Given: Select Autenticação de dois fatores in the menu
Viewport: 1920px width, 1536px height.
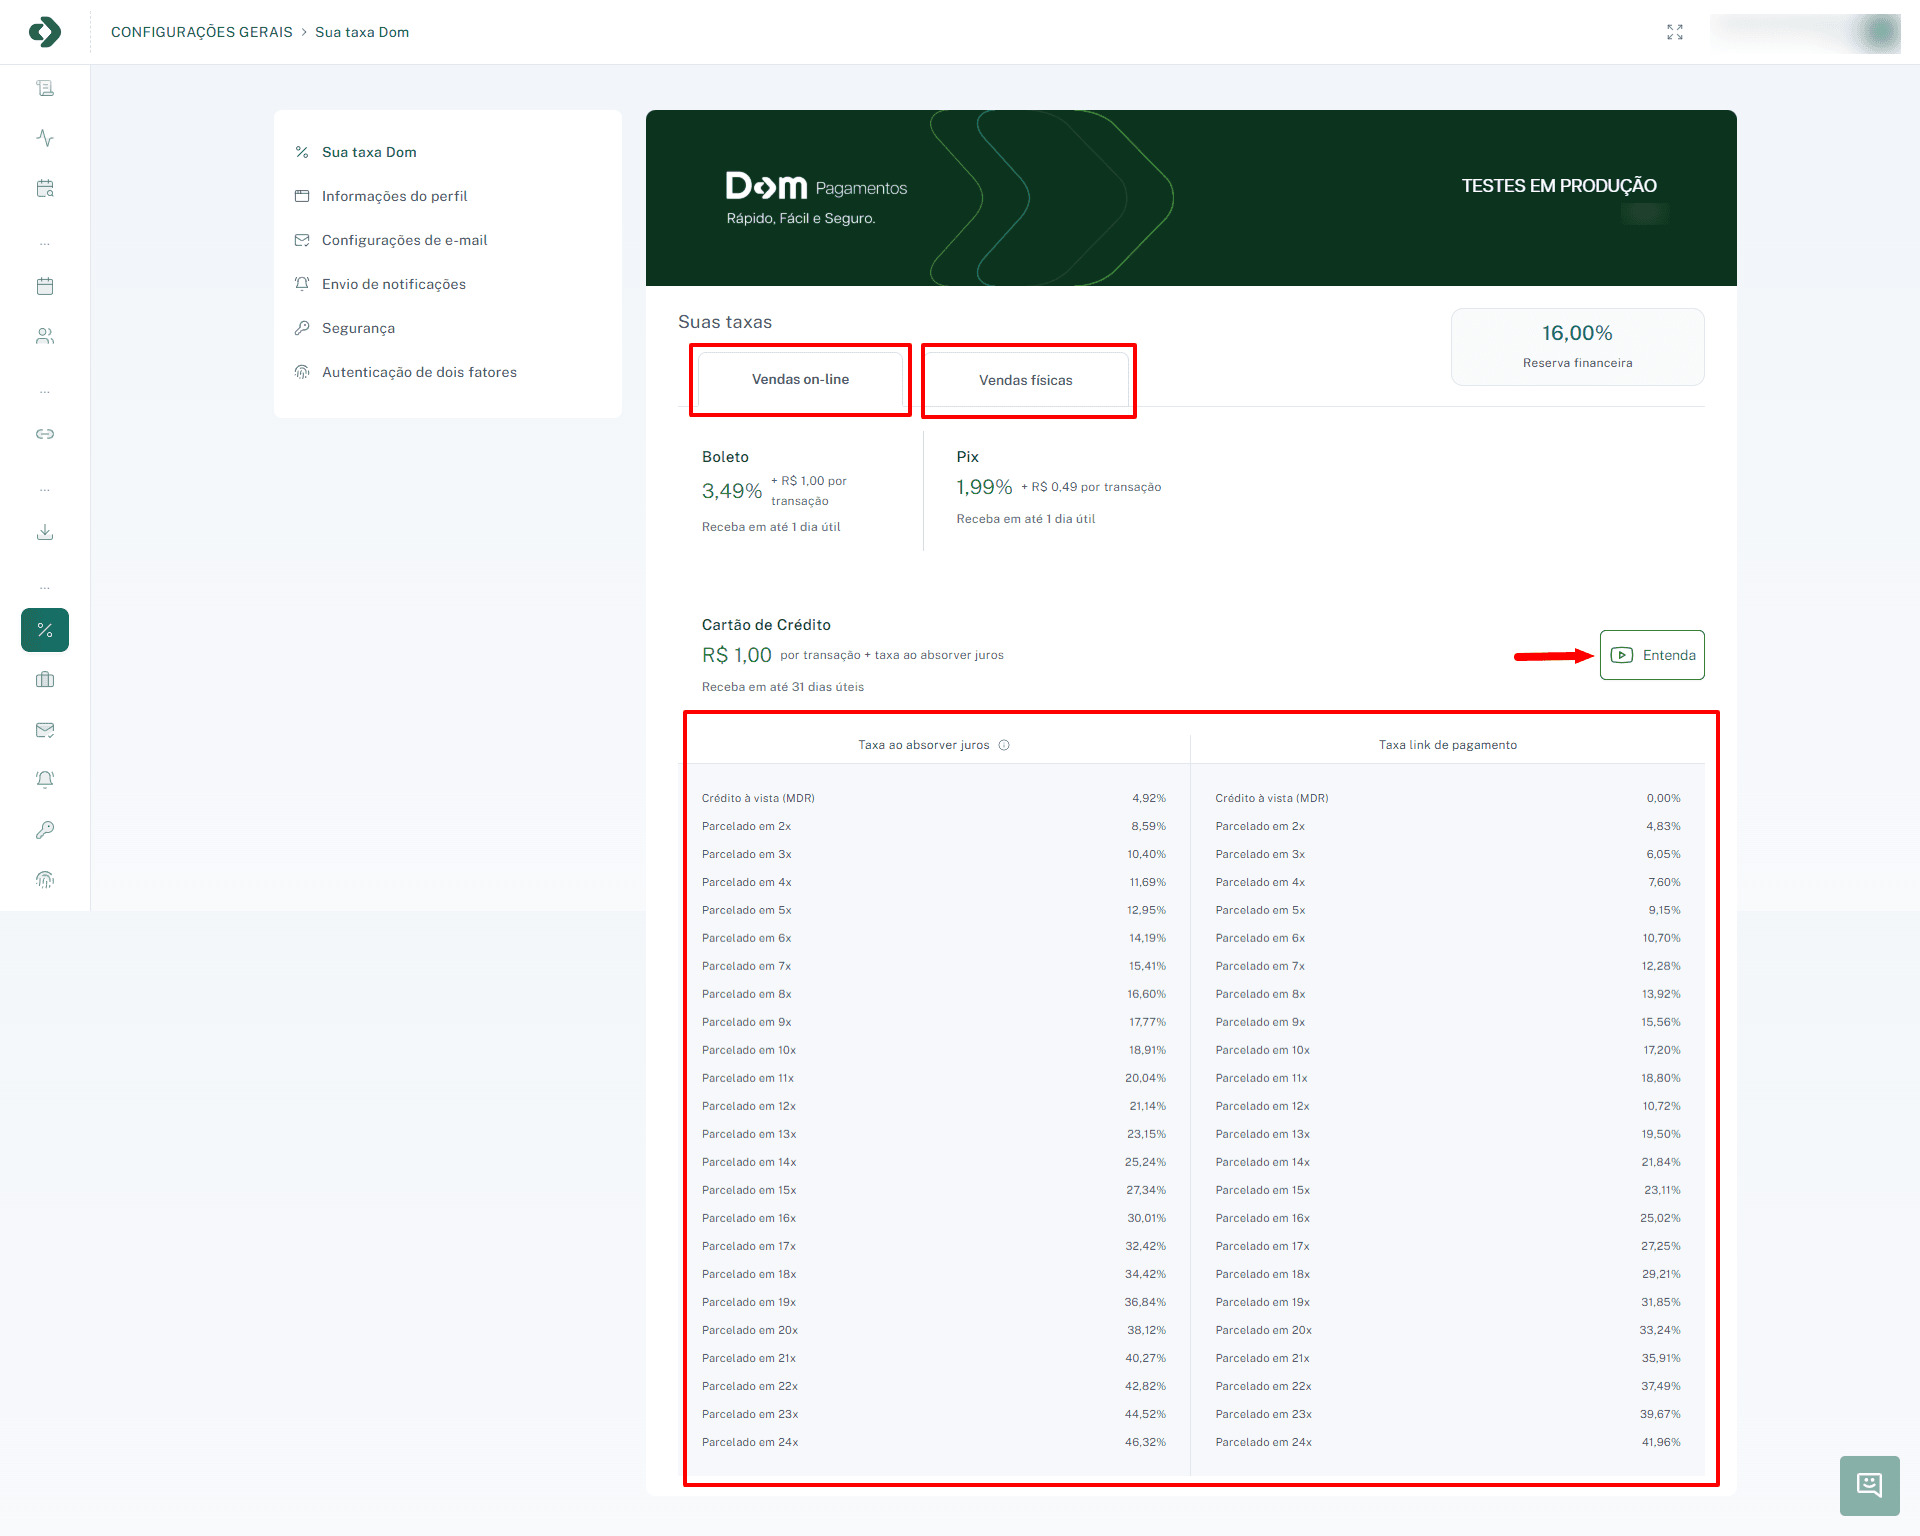Looking at the screenshot, I should (419, 371).
